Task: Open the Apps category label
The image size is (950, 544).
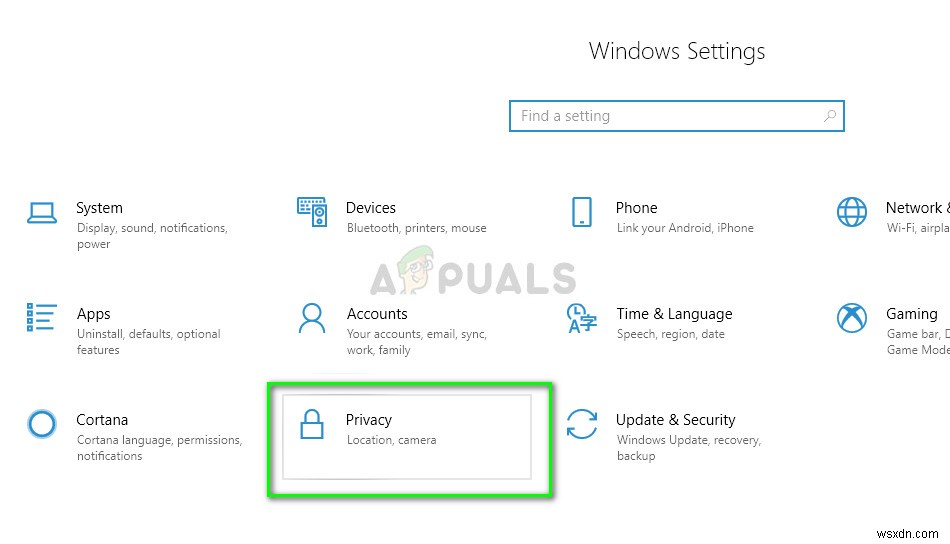Action: 93,314
